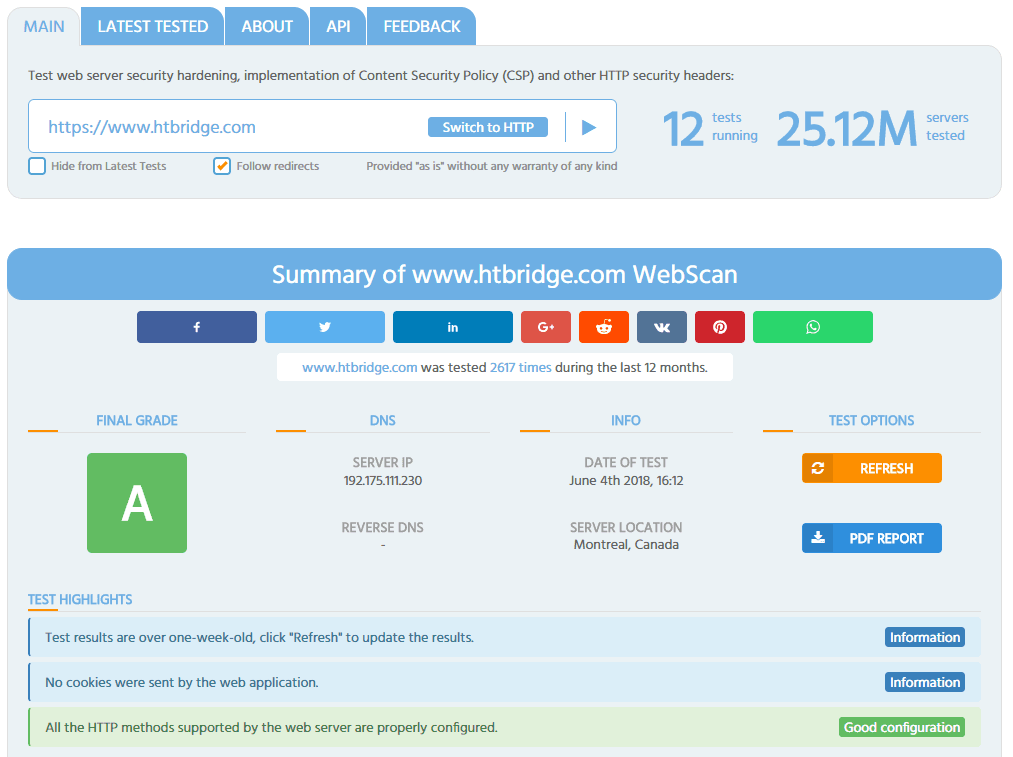Click Information badge on one-week-old results row
This screenshot has width=1013, height=757.
[x=924, y=638]
